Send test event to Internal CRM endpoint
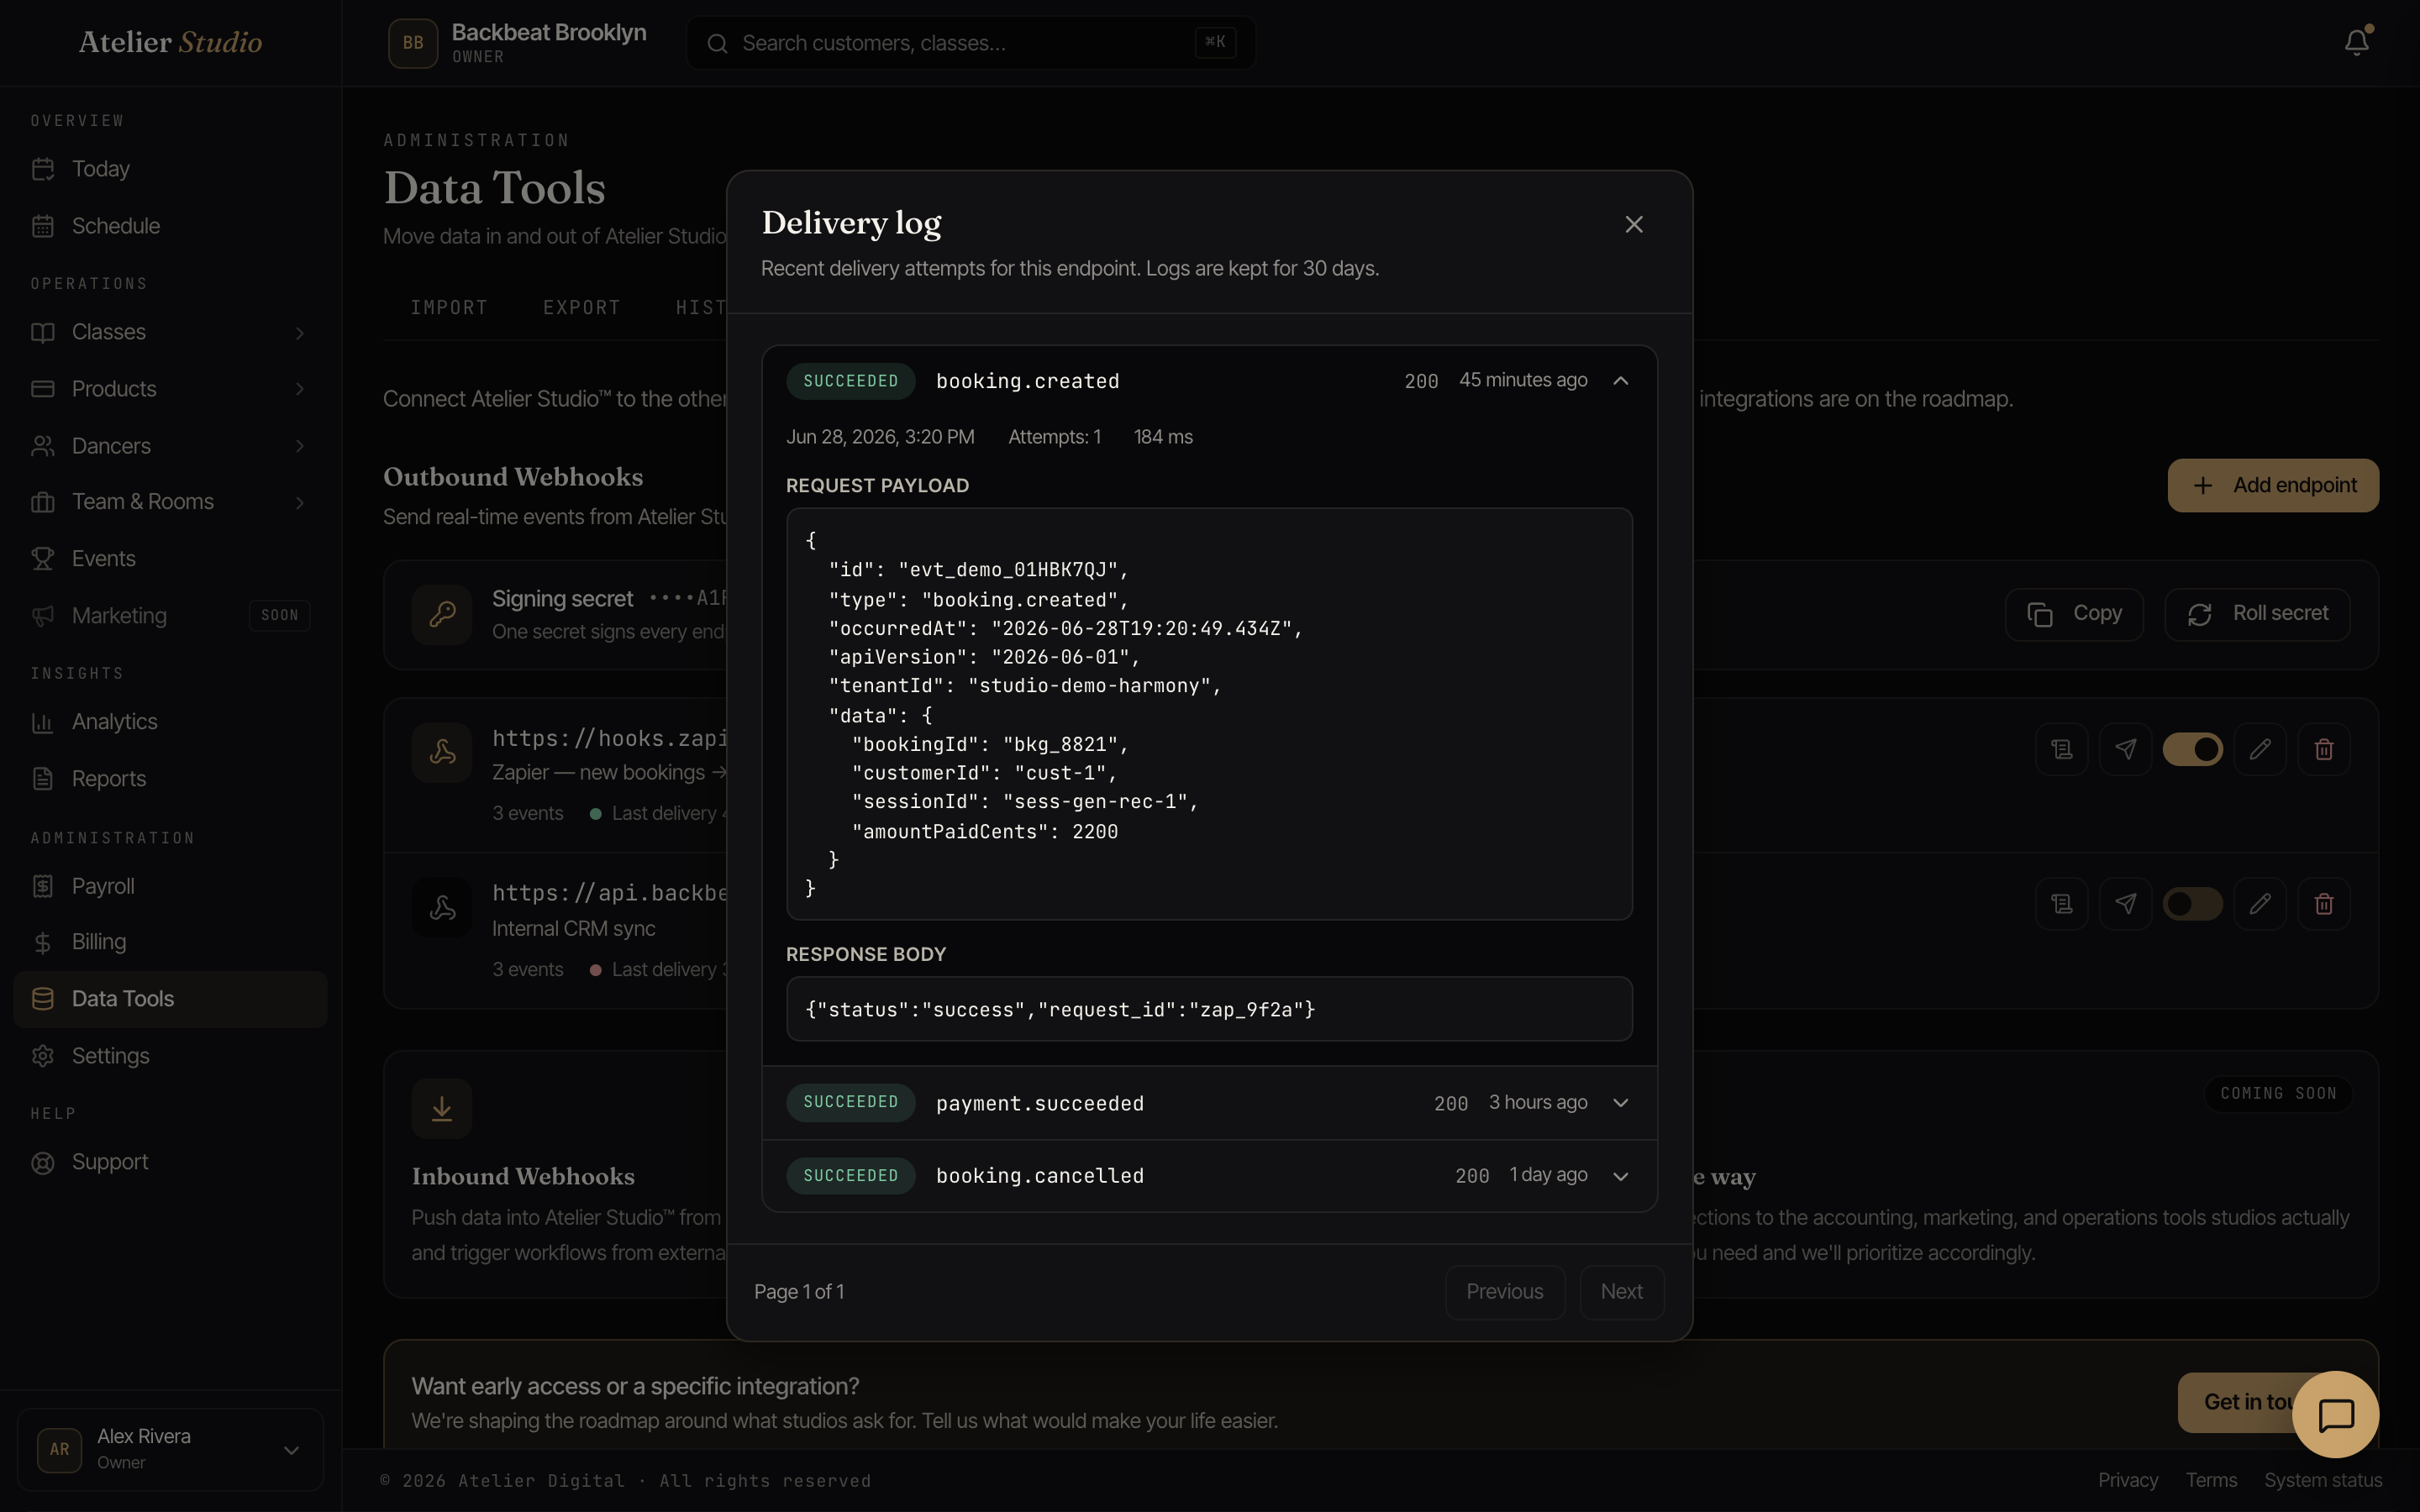This screenshot has width=2420, height=1512. [x=2126, y=904]
